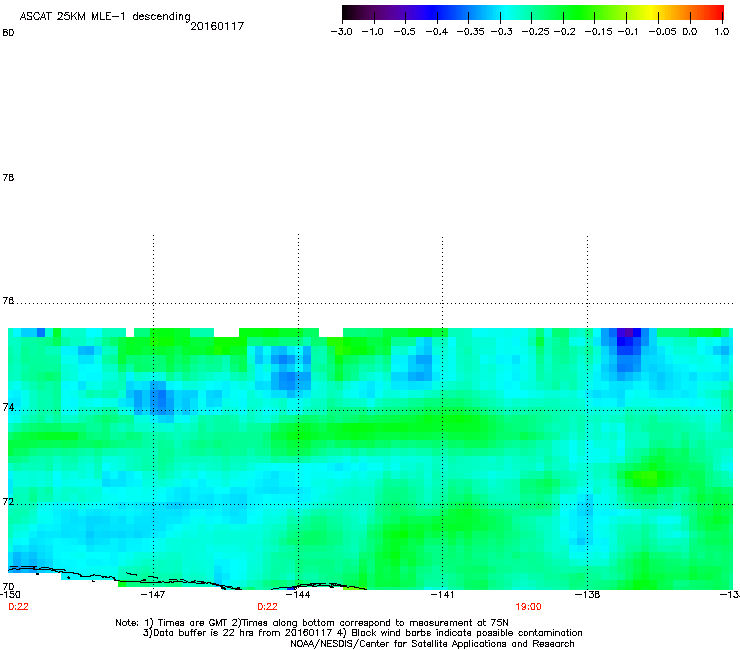Select the note line "Data buffer is 22 hrs"
Viewport: 740px width, 650px height.
tap(362, 633)
